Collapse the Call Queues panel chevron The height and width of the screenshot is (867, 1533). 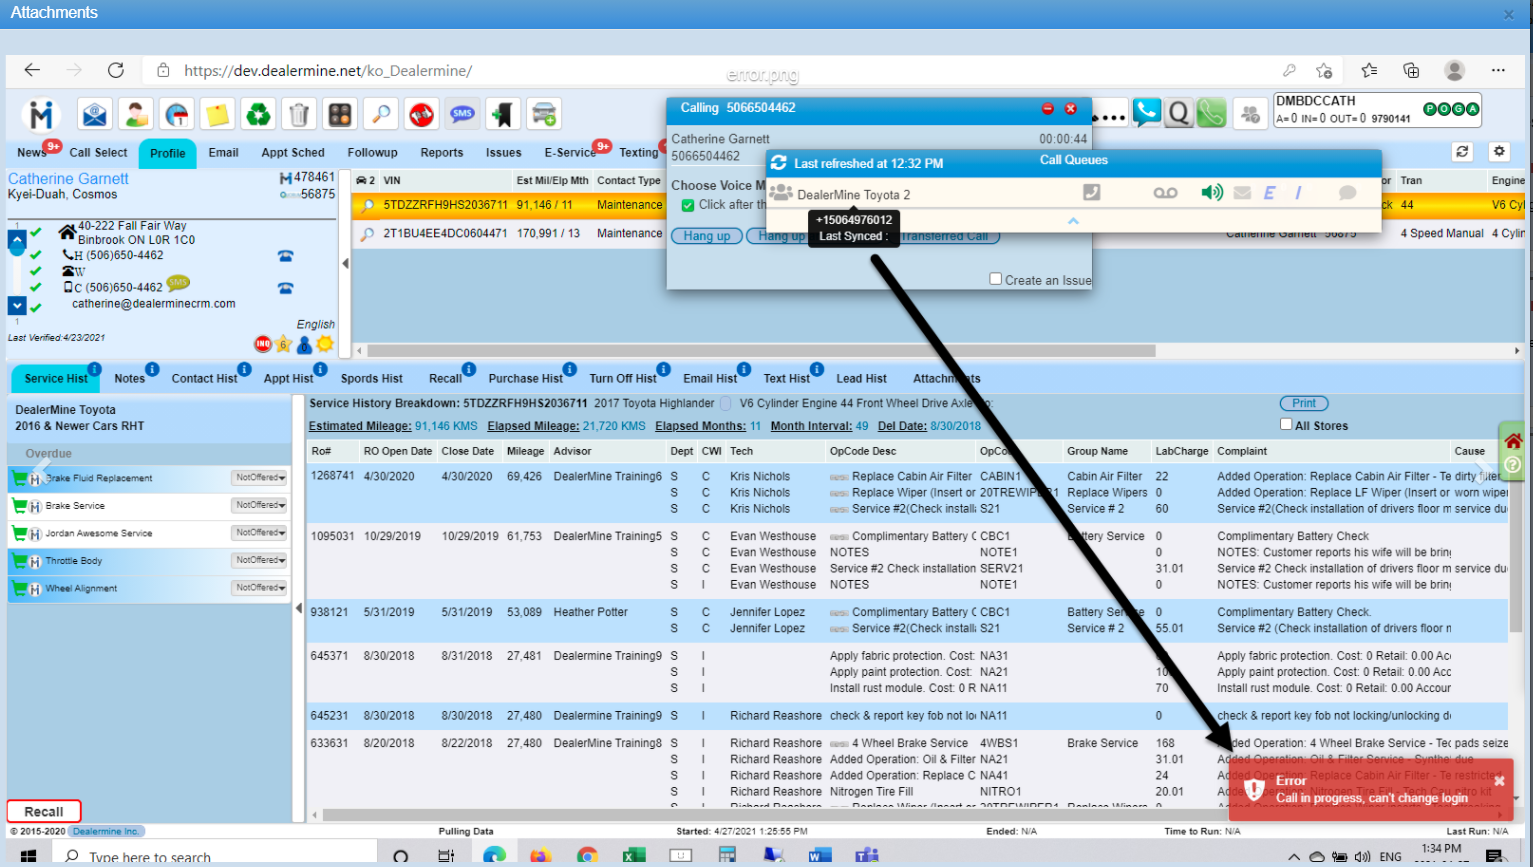1073,221
